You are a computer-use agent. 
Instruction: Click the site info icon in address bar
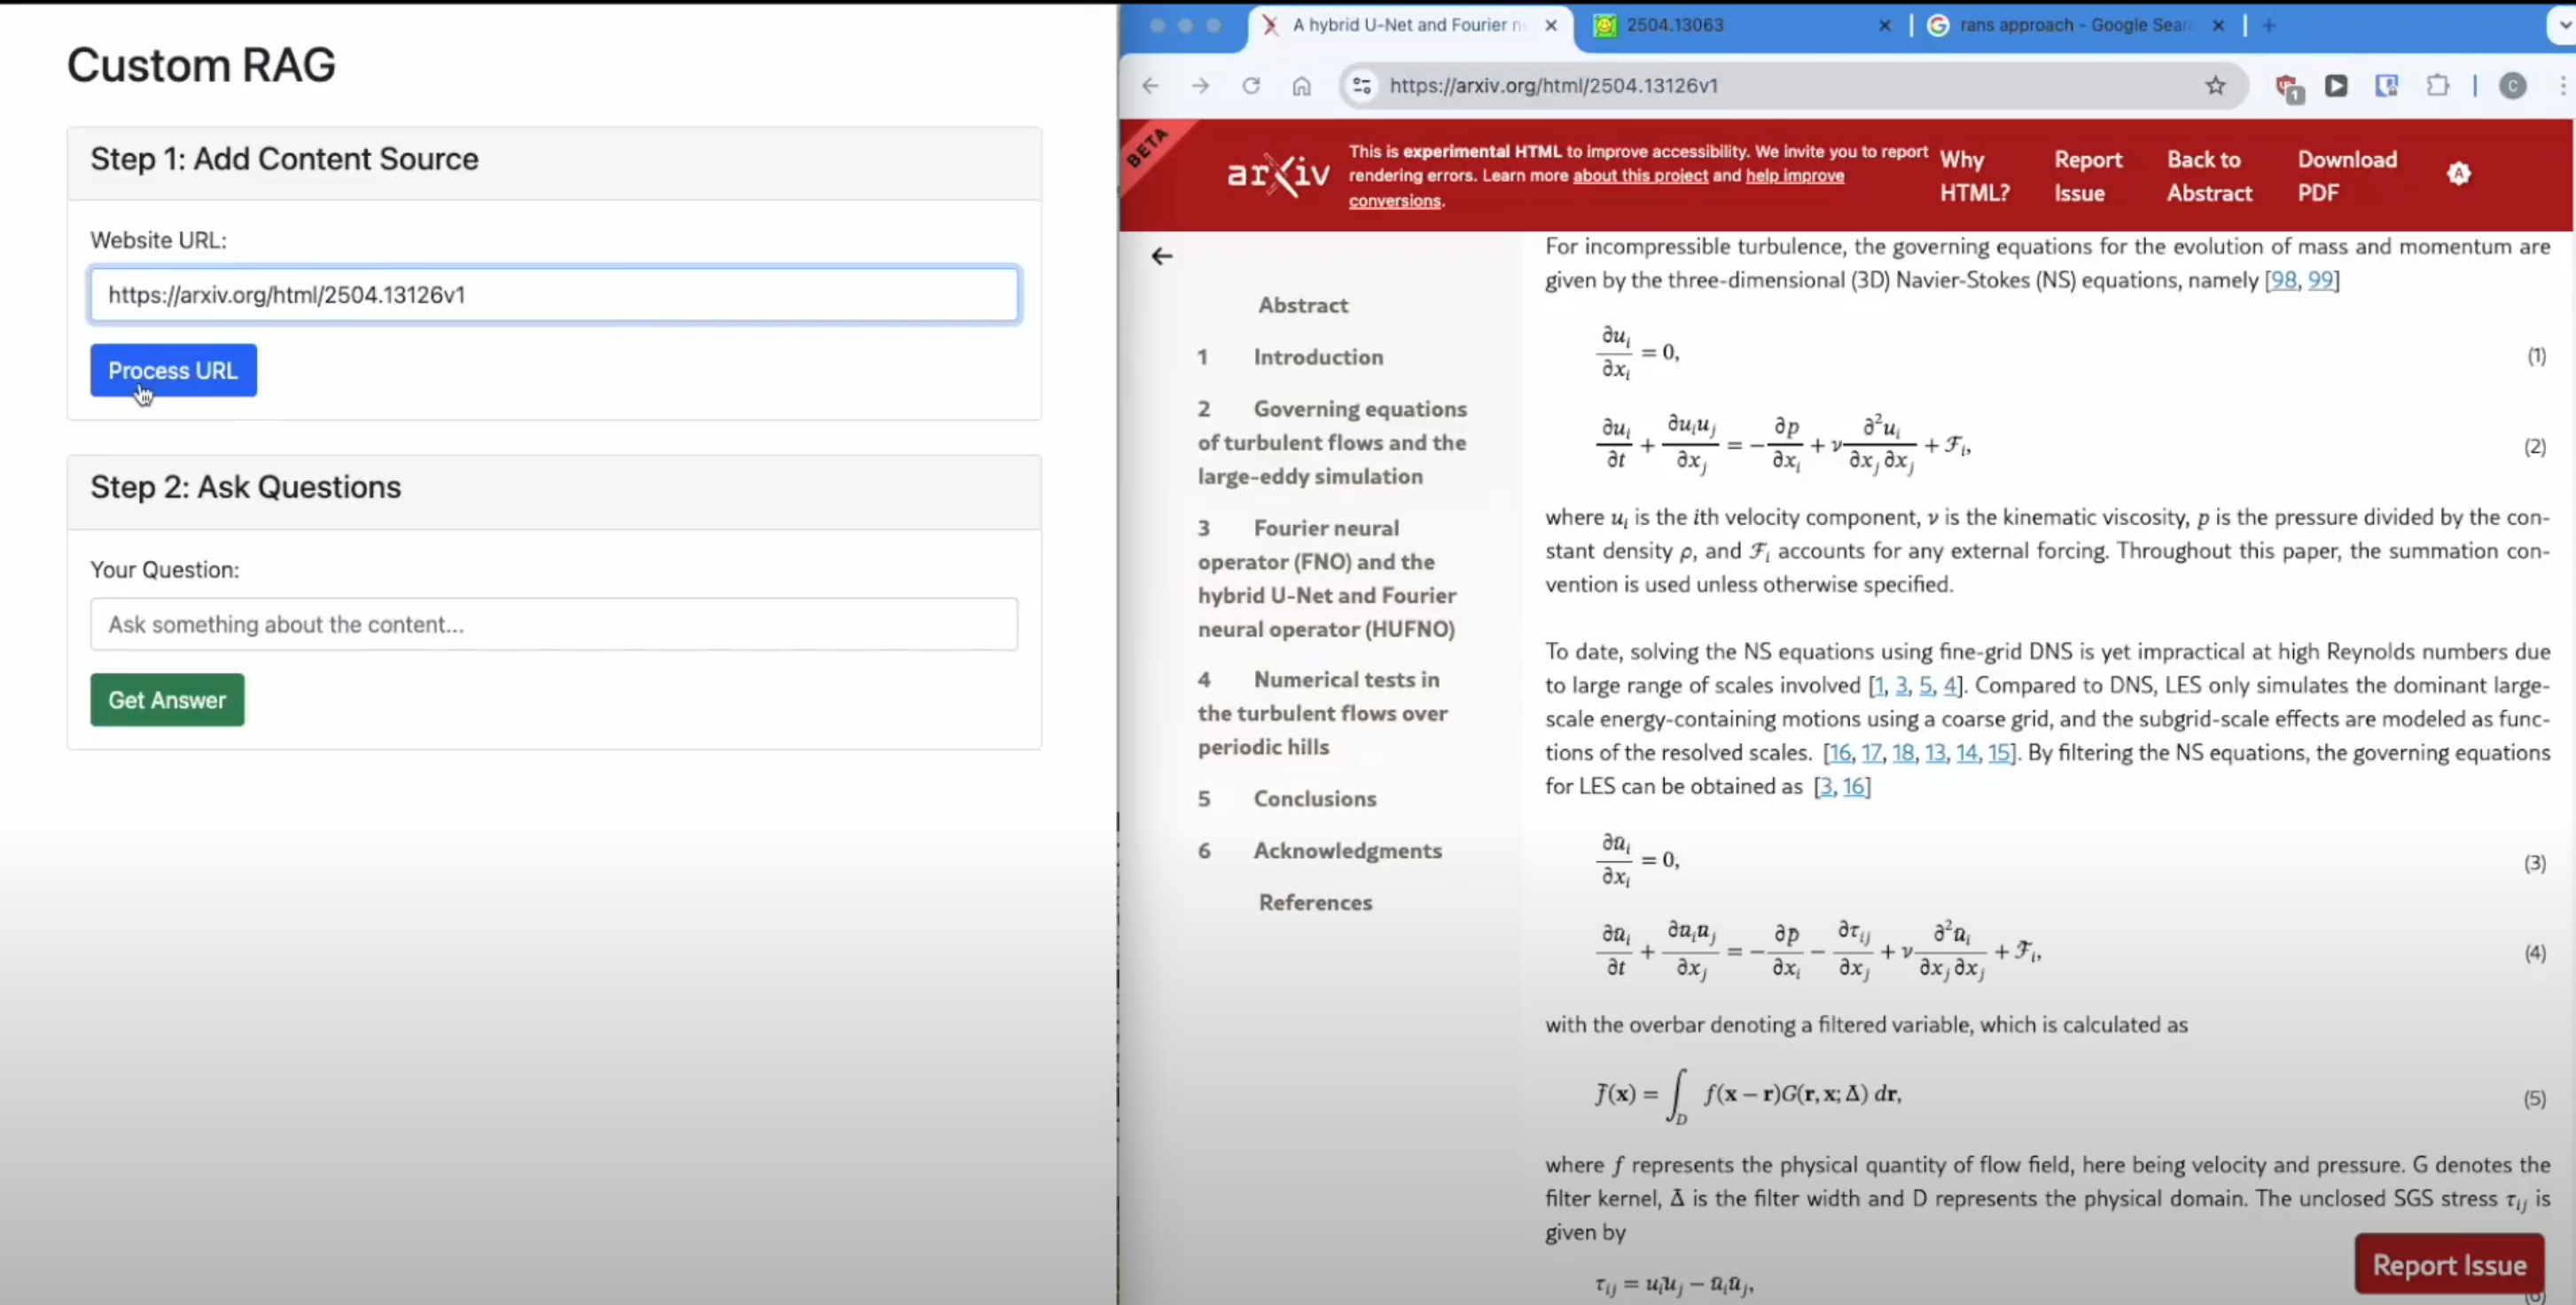(x=1362, y=86)
